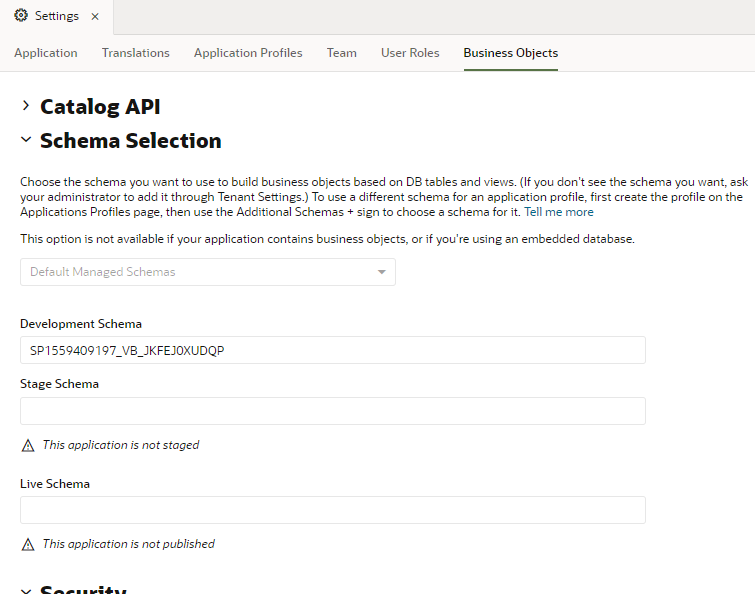The image size is (755, 594).
Task: Click the warning icon beside not staged message
Action: click(x=28, y=446)
